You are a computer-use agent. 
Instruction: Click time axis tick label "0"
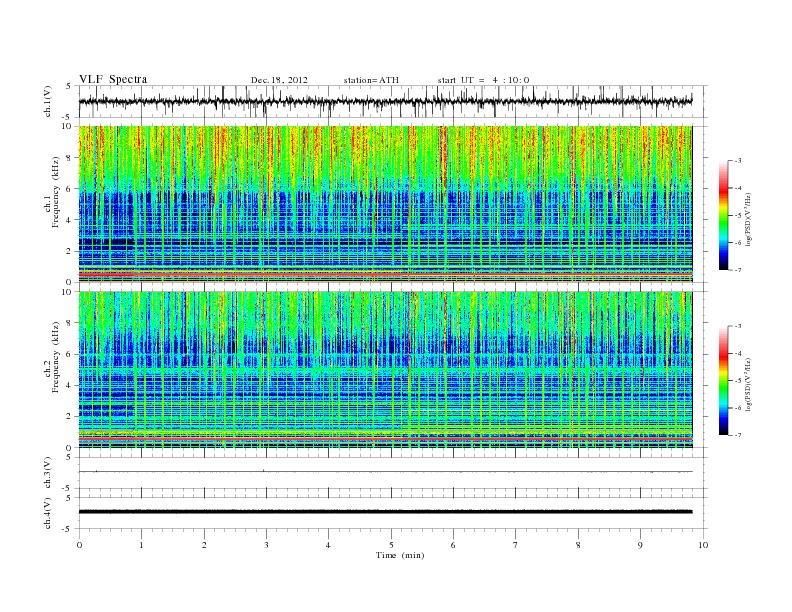(79, 545)
